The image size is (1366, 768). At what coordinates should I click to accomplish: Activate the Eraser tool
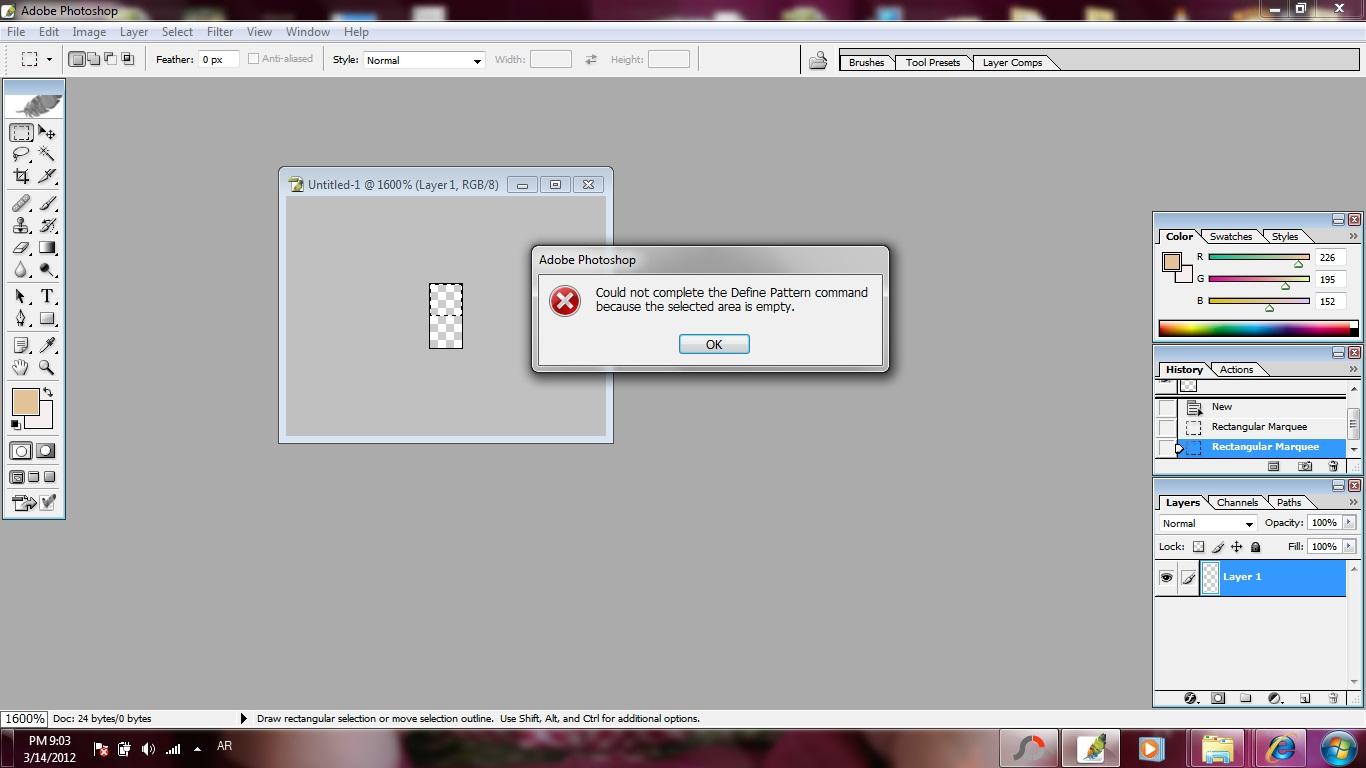click(21, 248)
